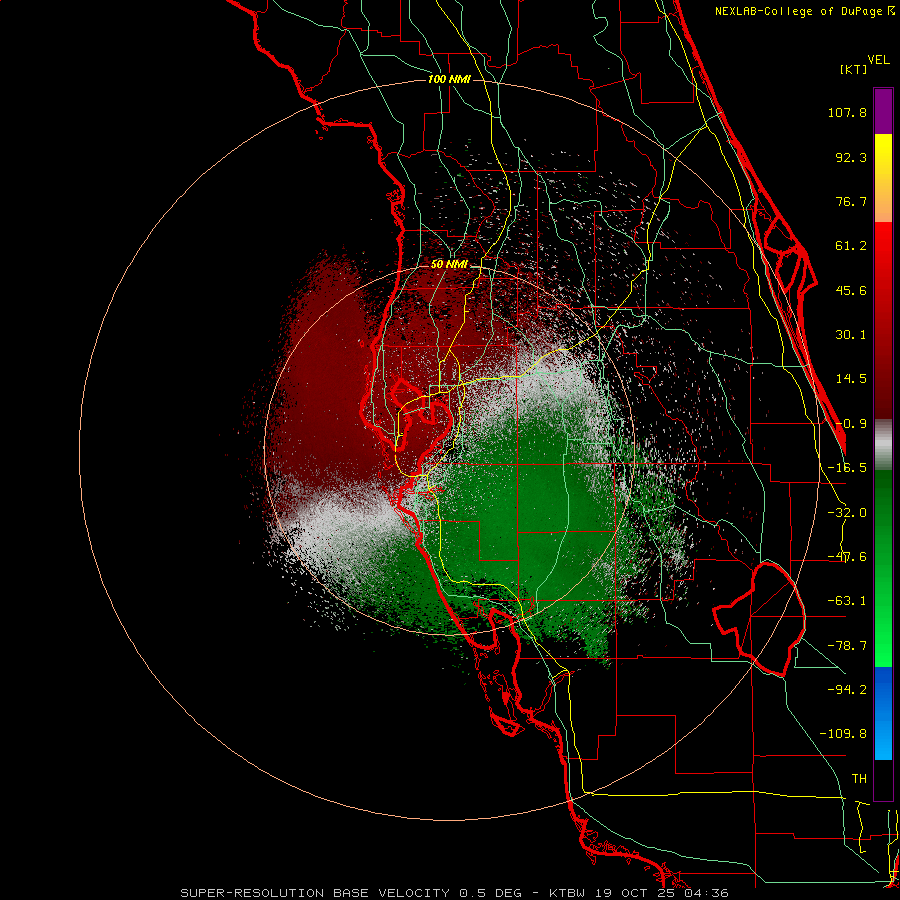Select the 61.2 legend value
The image size is (900, 900).
851,246
